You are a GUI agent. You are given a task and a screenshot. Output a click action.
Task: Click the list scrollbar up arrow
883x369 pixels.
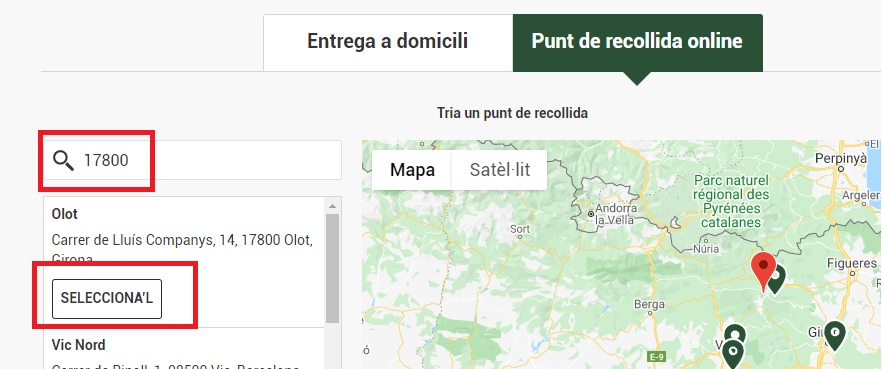coord(332,206)
